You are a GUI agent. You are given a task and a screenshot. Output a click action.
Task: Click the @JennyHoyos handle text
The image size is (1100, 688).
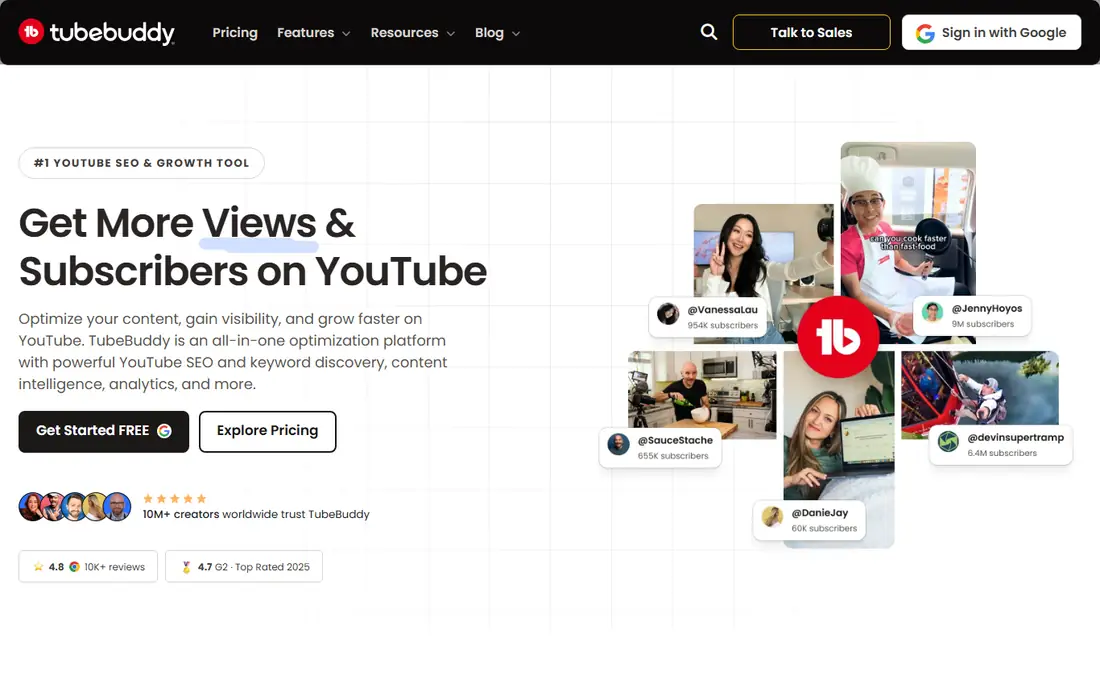pos(986,308)
